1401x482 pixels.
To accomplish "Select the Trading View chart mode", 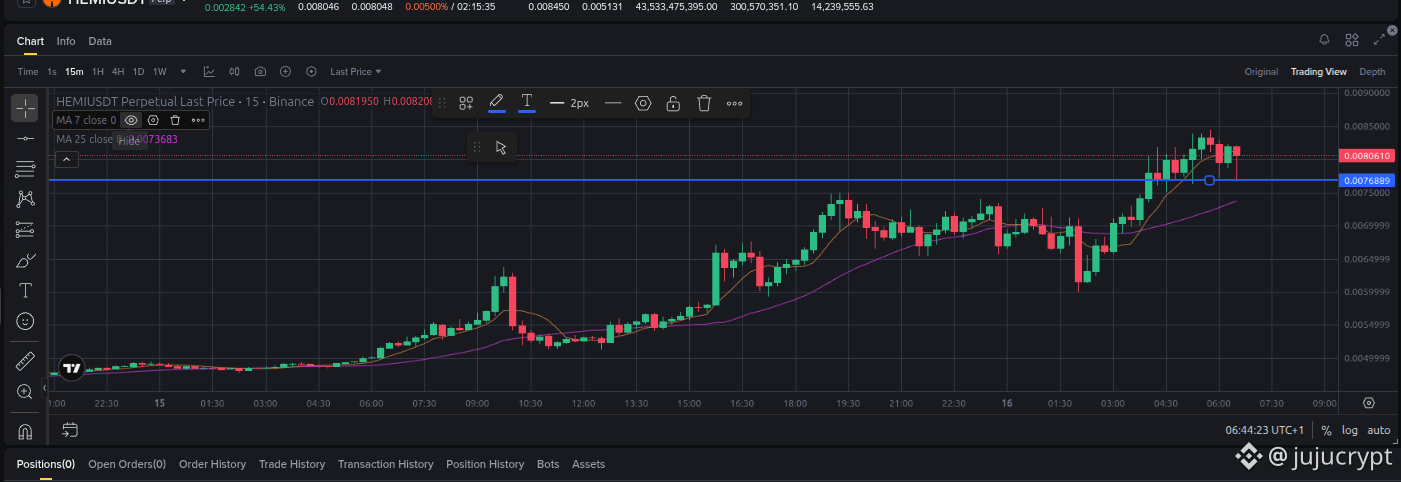I will coord(1318,72).
